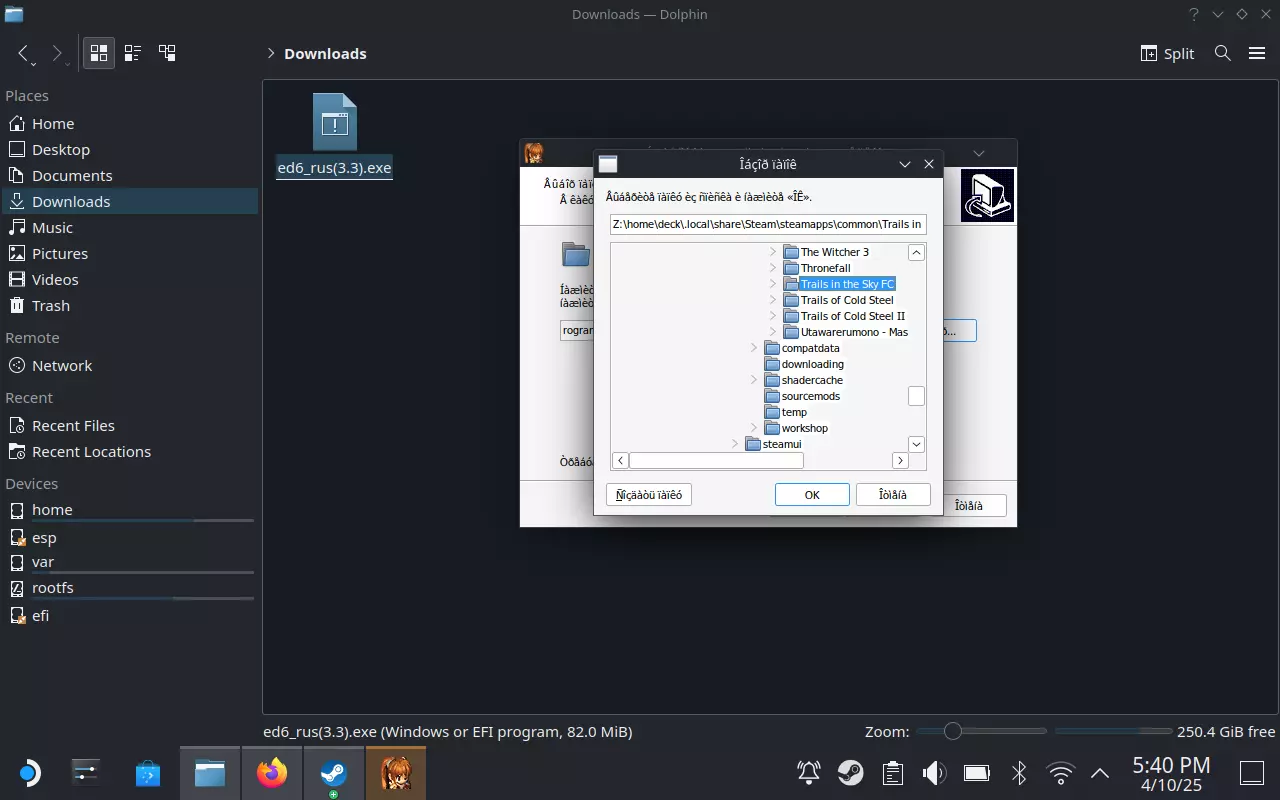Image resolution: width=1280 pixels, height=800 pixels.
Task: Switch to Icons view mode in Dolphin
Action: (x=99, y=53)
